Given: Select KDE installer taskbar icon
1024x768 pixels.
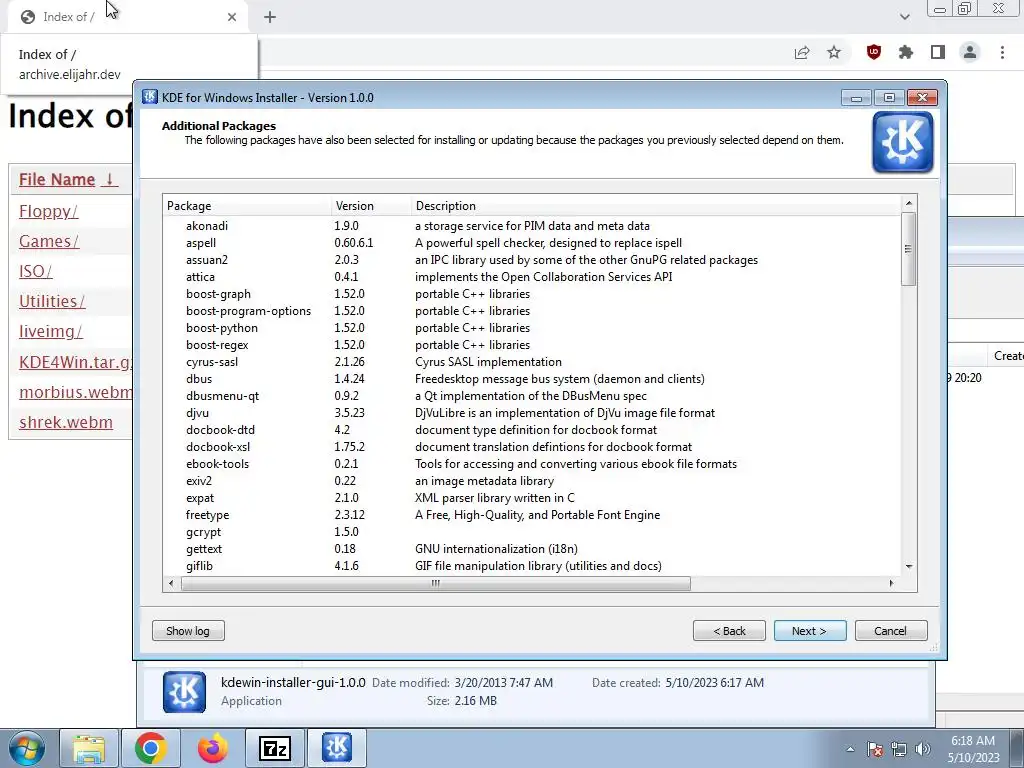Looking at the screenshot, I should [x=337, y=748].
